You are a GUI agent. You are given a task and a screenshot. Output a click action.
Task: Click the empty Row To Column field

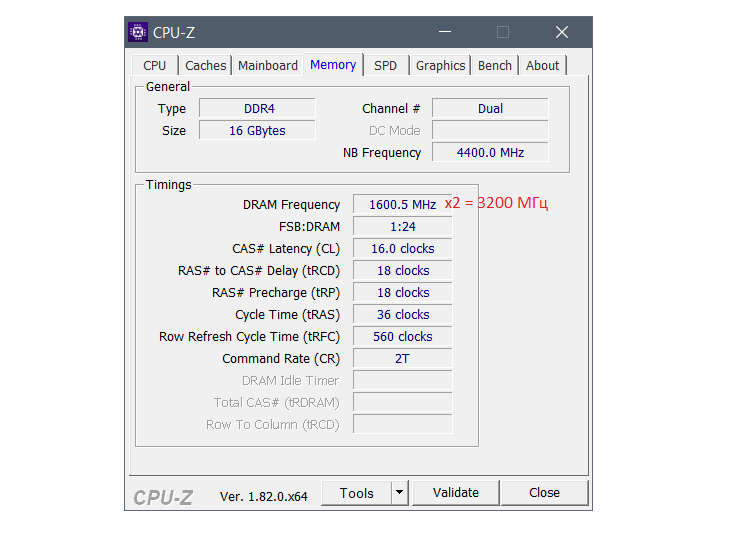tap(403, 424)
